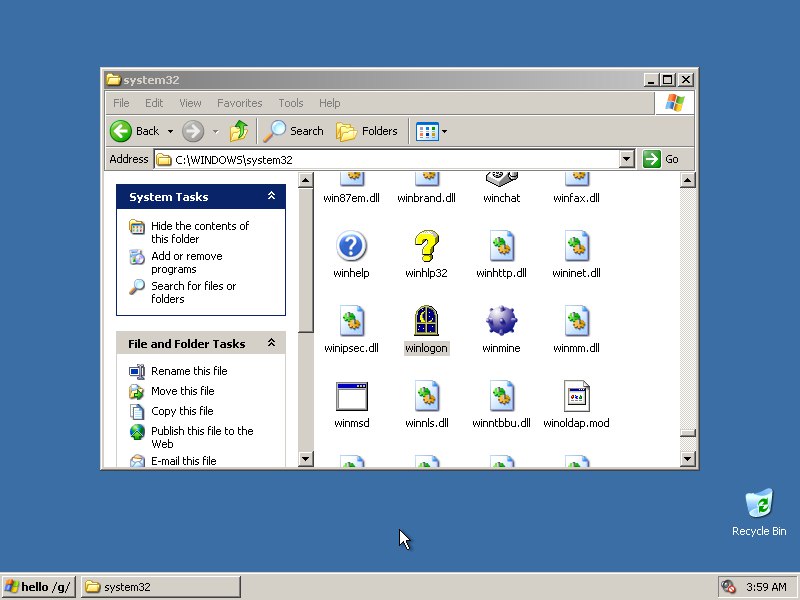Expand the Address bar dropdown
800x600 pixels.
[627, 160]
